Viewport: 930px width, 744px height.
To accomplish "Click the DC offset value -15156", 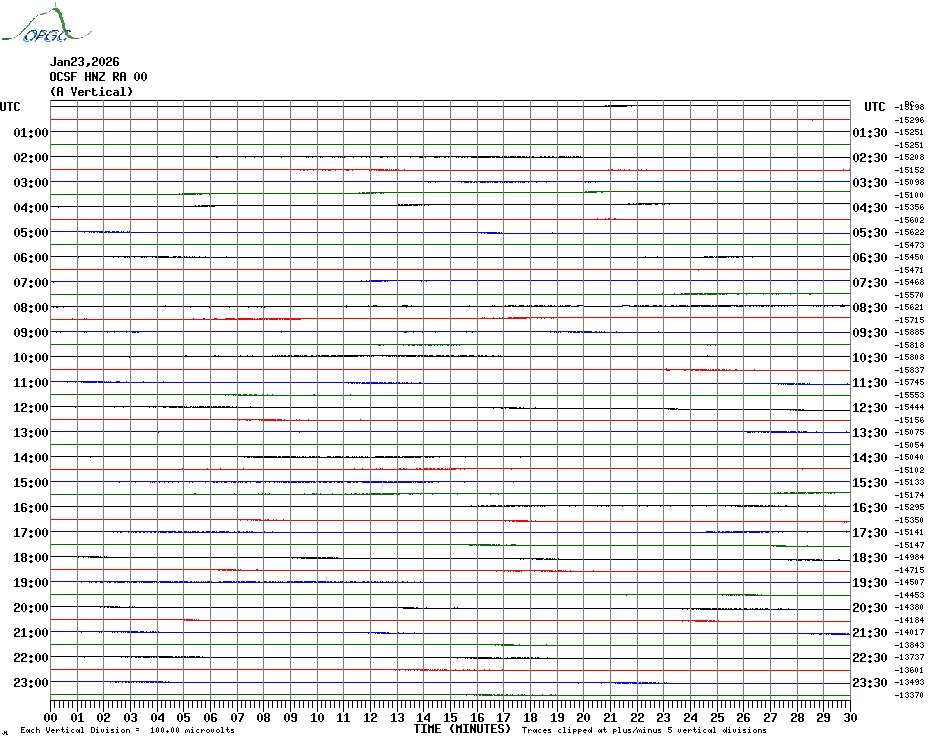I will coord(909,420).
